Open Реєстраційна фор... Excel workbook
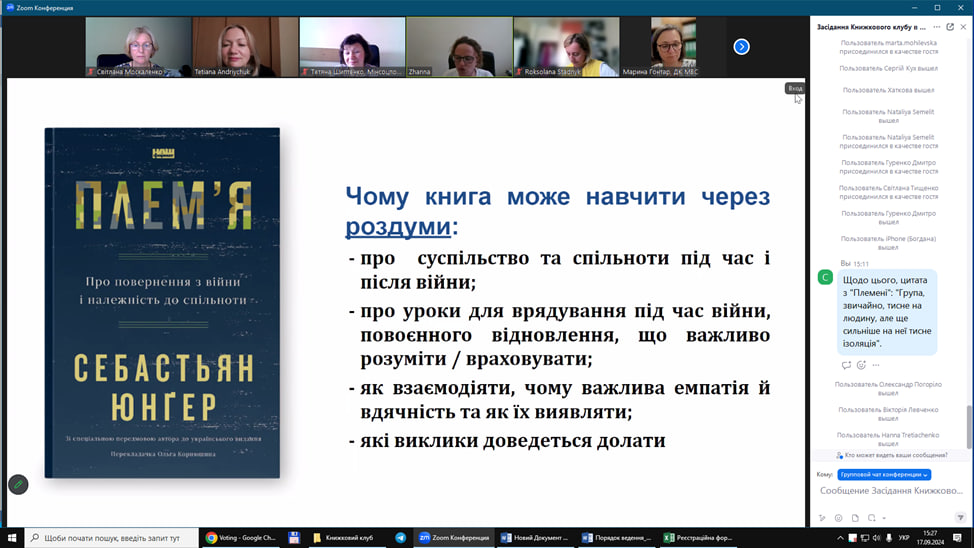The image size is (974, 548). (x=698, y=537)
